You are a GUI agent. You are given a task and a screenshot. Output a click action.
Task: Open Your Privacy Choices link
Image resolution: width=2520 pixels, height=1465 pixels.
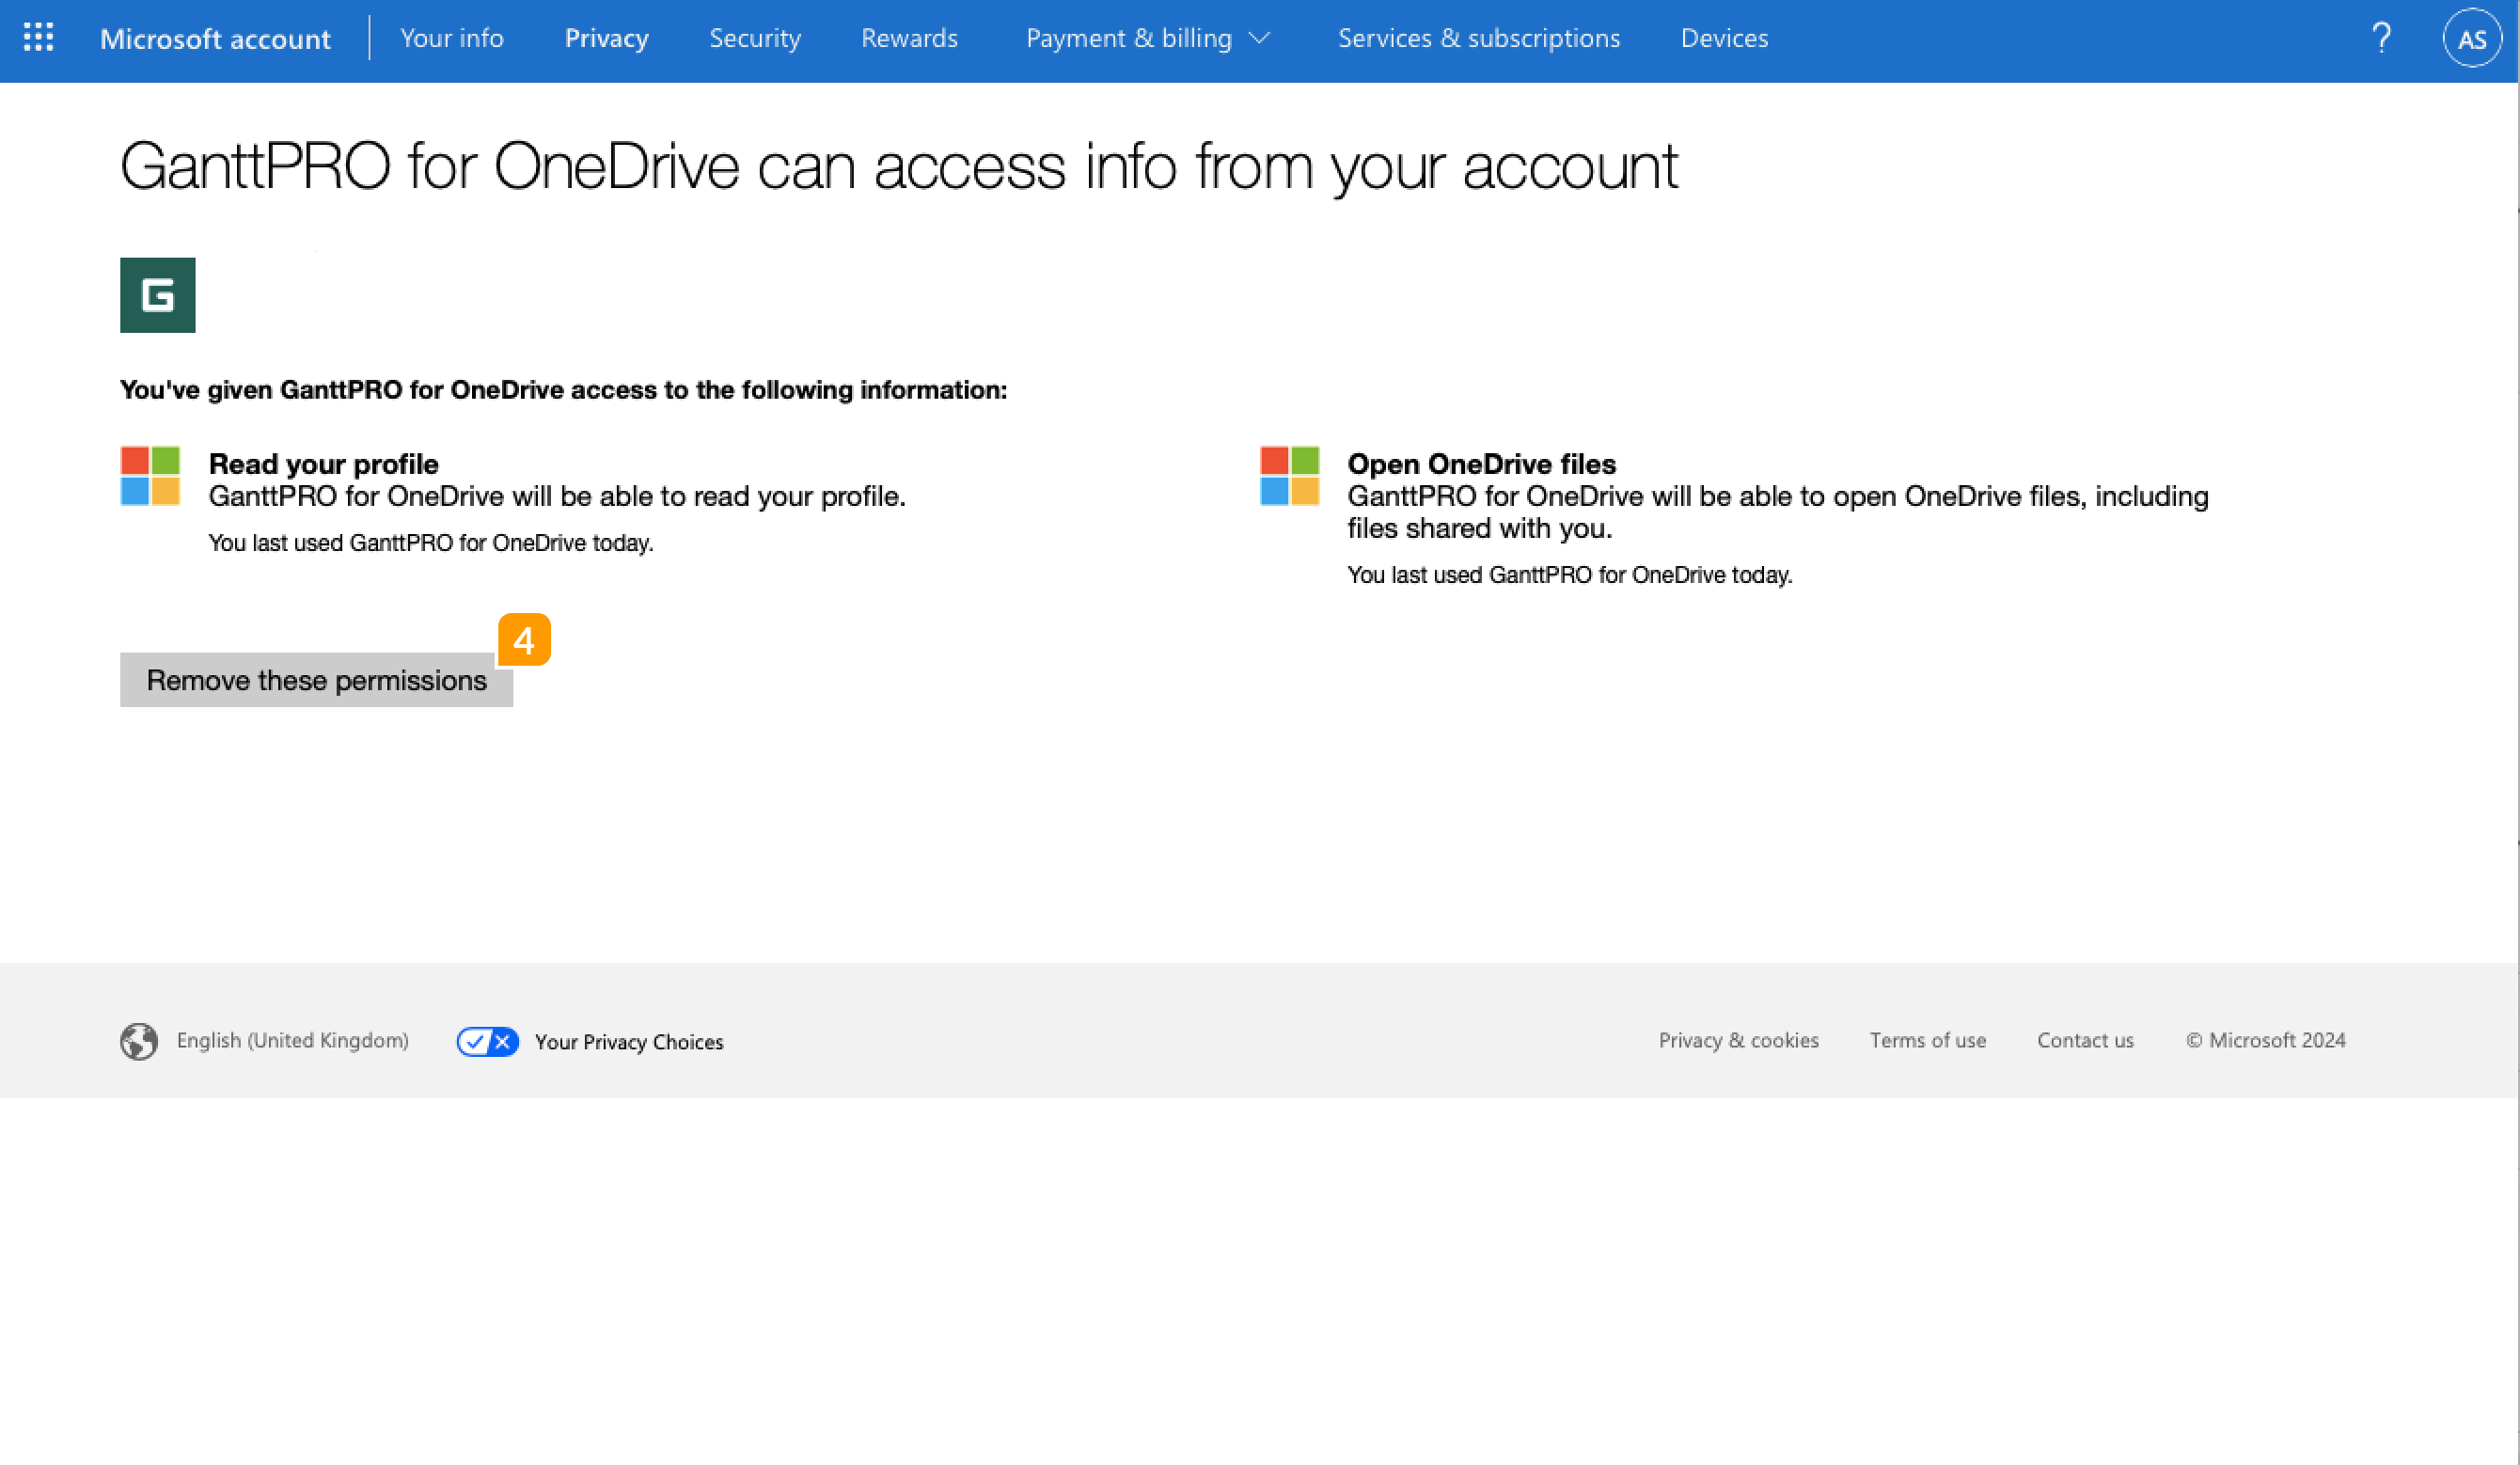(629, 1041)
